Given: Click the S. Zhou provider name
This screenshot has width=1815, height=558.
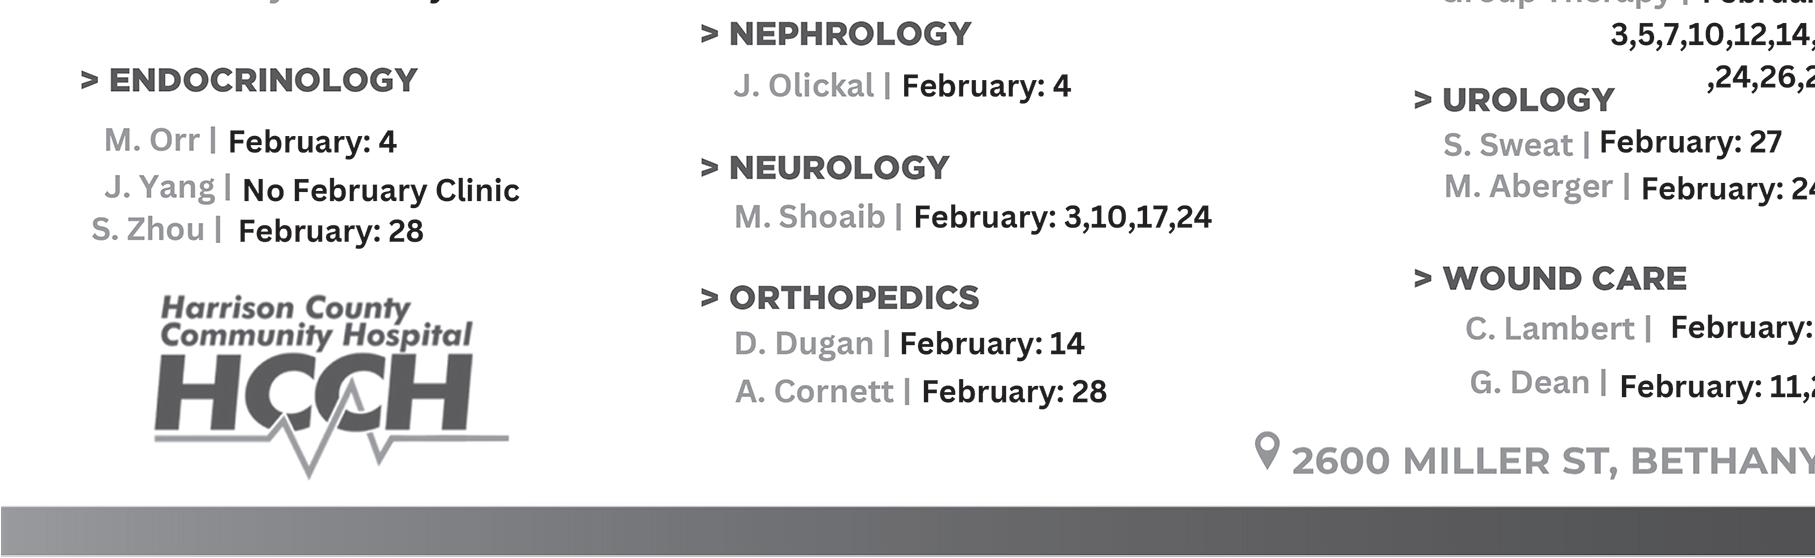Looking at the screenshot, I should click(x=148, y=229).
